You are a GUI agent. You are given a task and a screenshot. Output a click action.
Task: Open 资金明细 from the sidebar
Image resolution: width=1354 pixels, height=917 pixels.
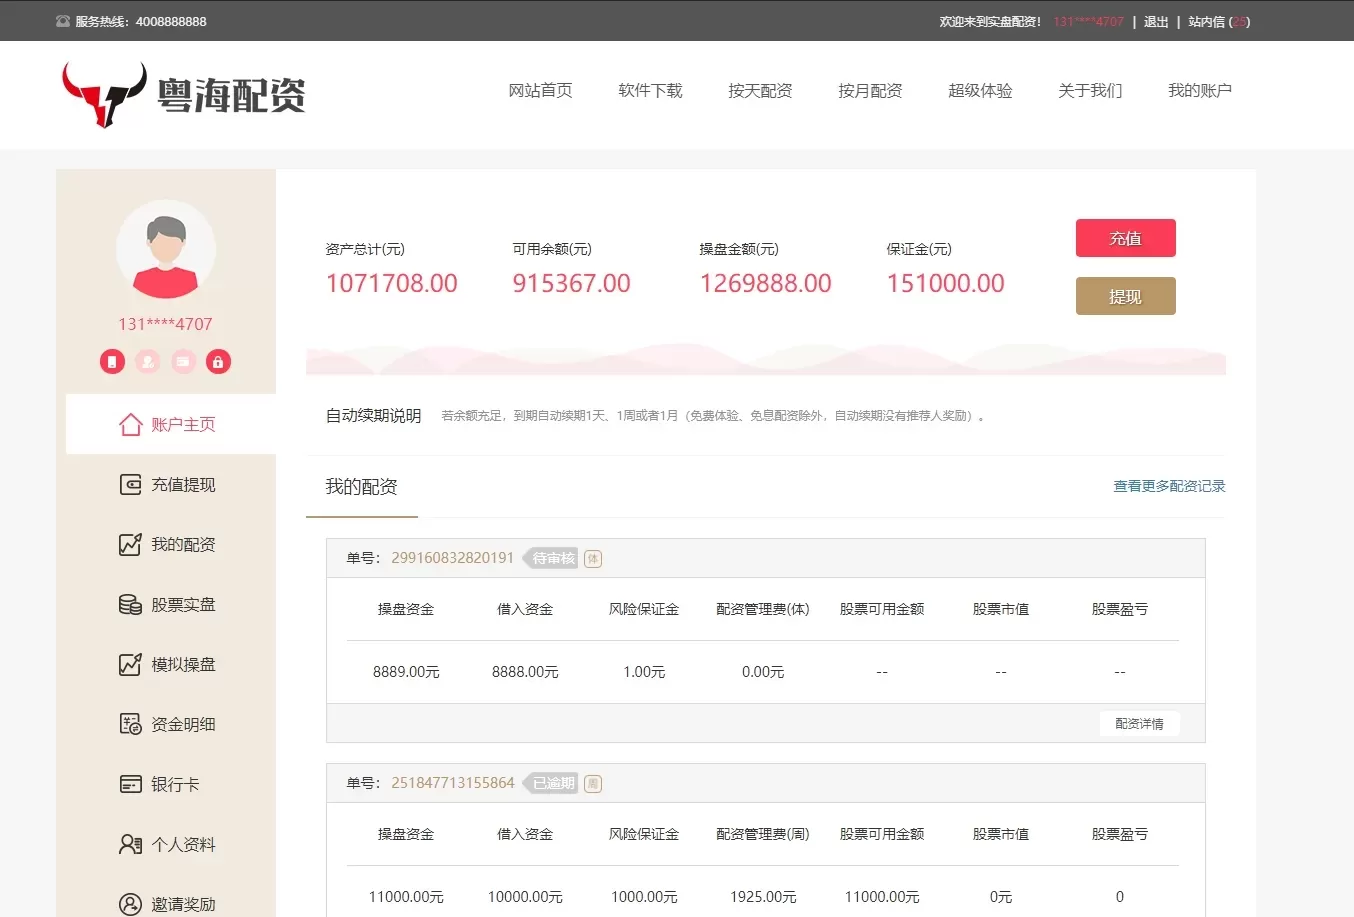pos(168,724)
